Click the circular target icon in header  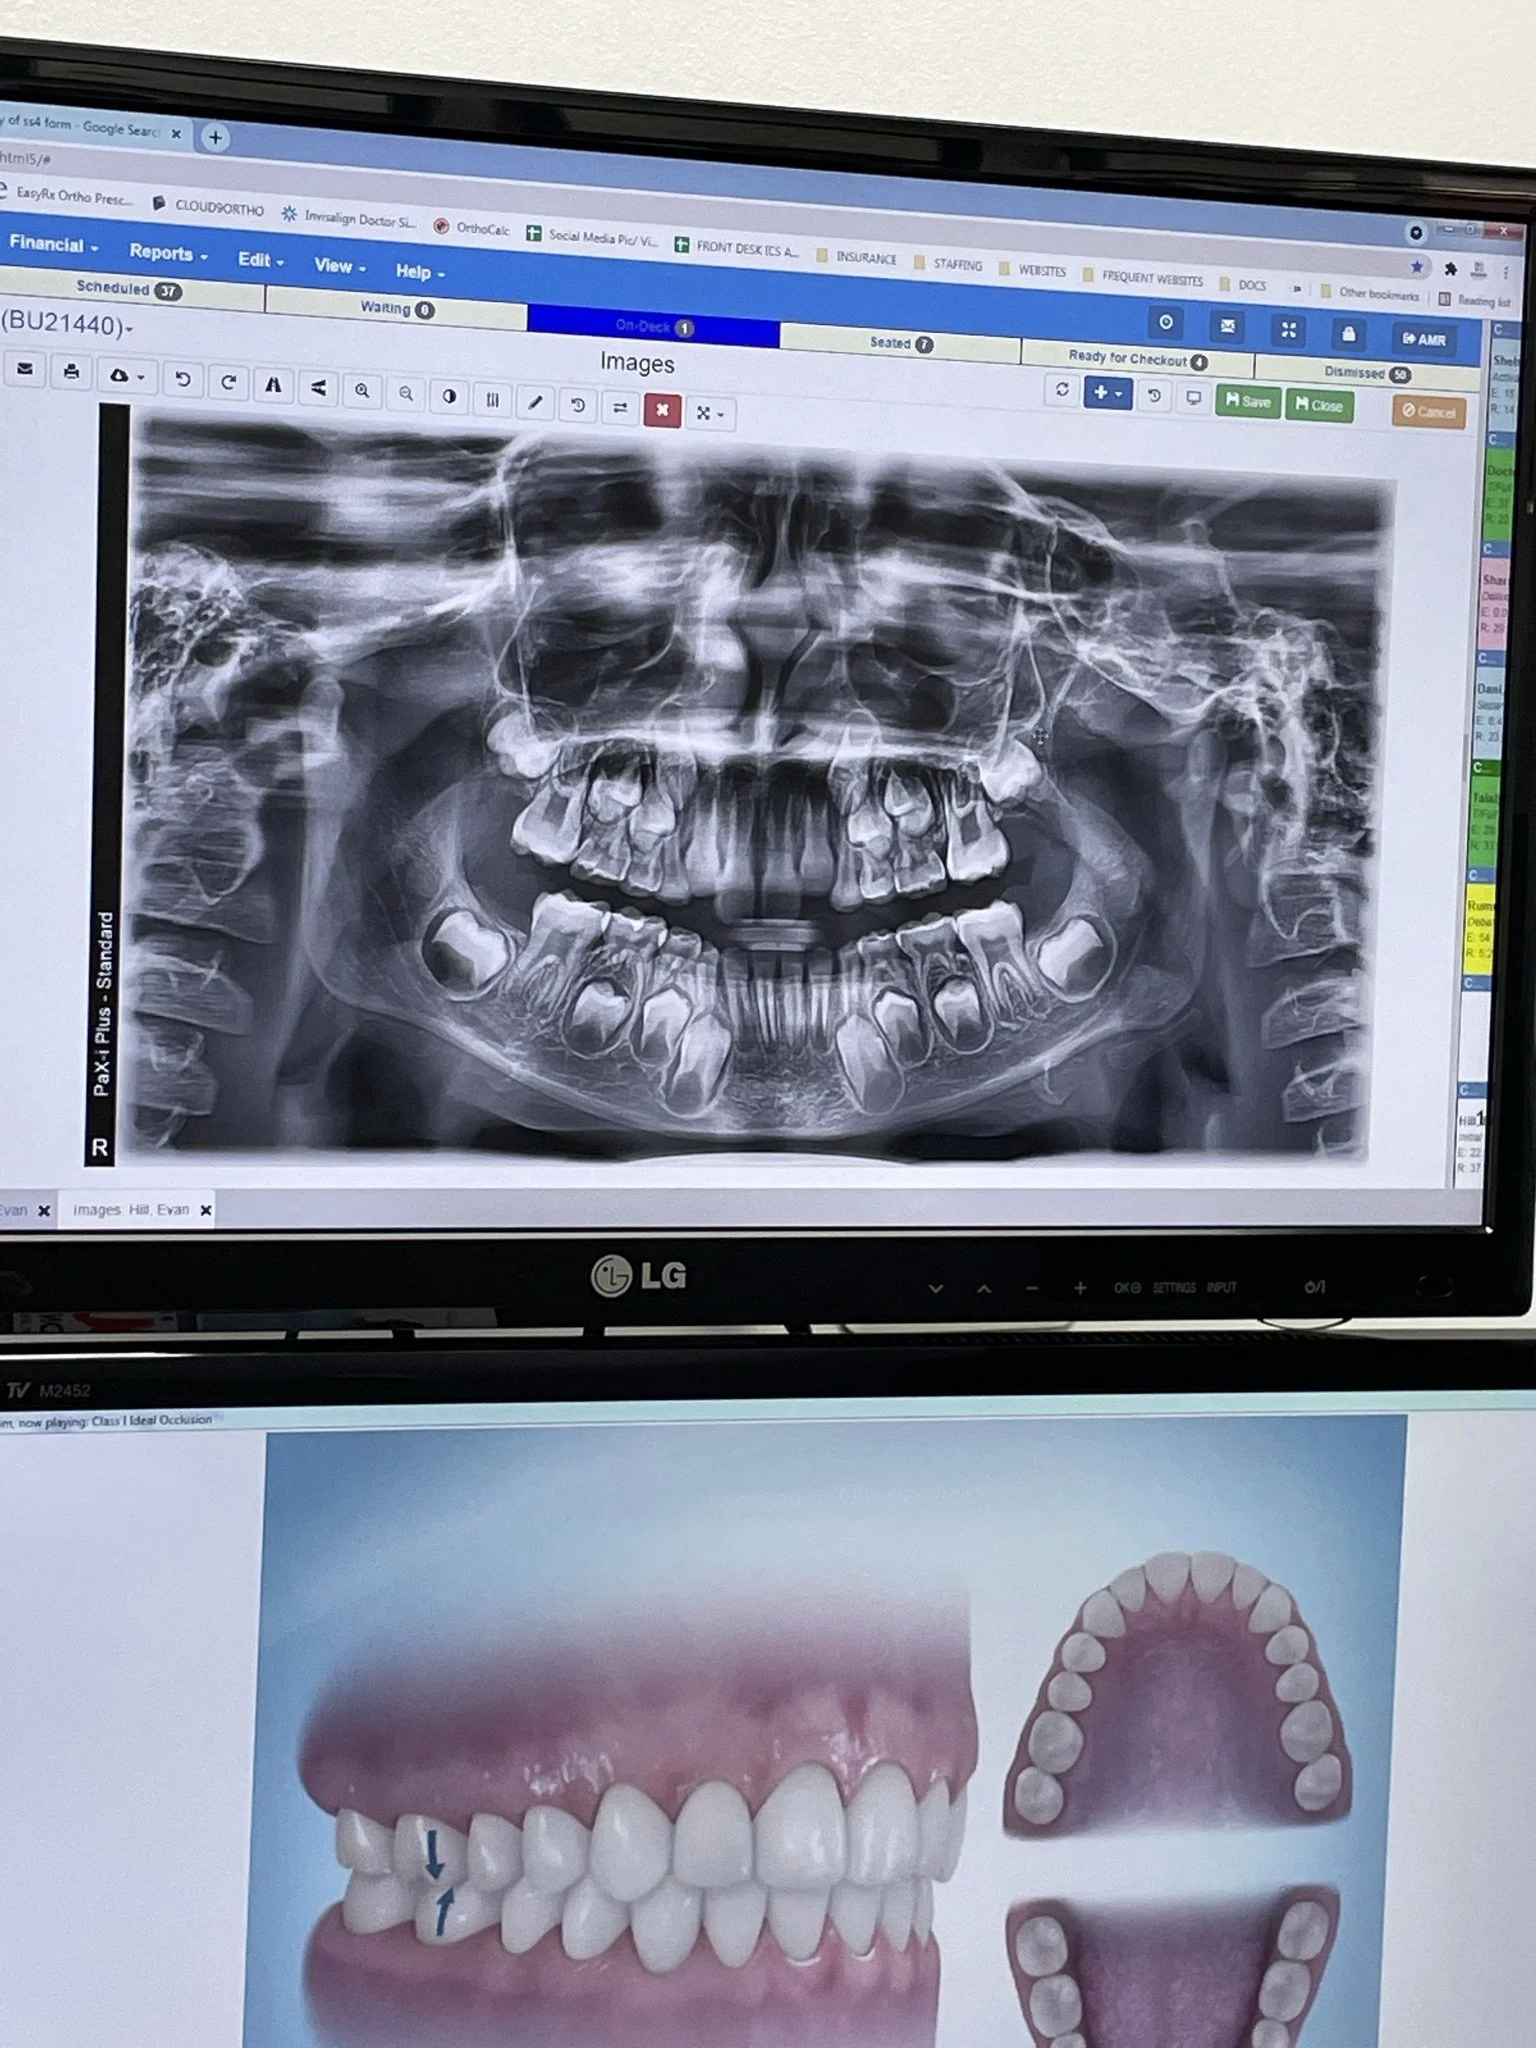click(1166, 322)
